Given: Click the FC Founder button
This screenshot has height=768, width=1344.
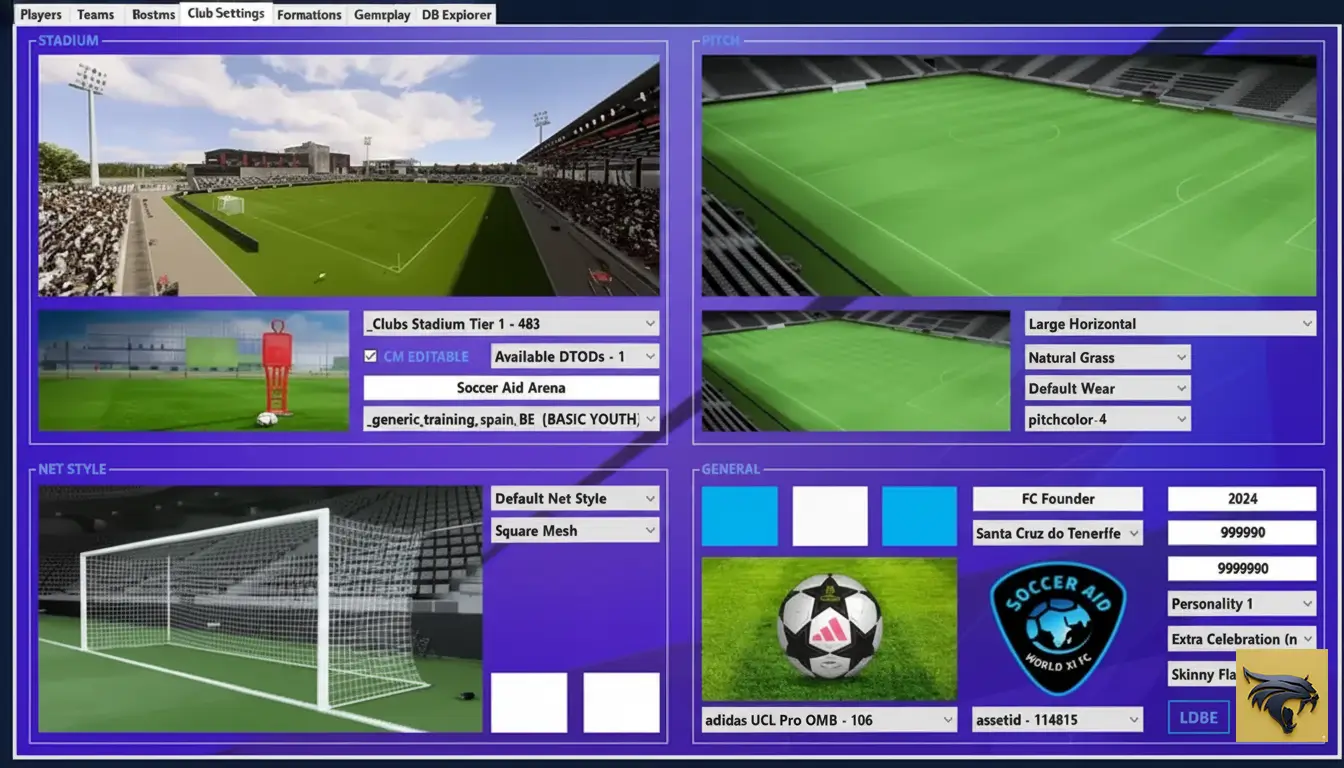Looking at the screenshot, I should pyautogui.click(x=1057, y=499).
